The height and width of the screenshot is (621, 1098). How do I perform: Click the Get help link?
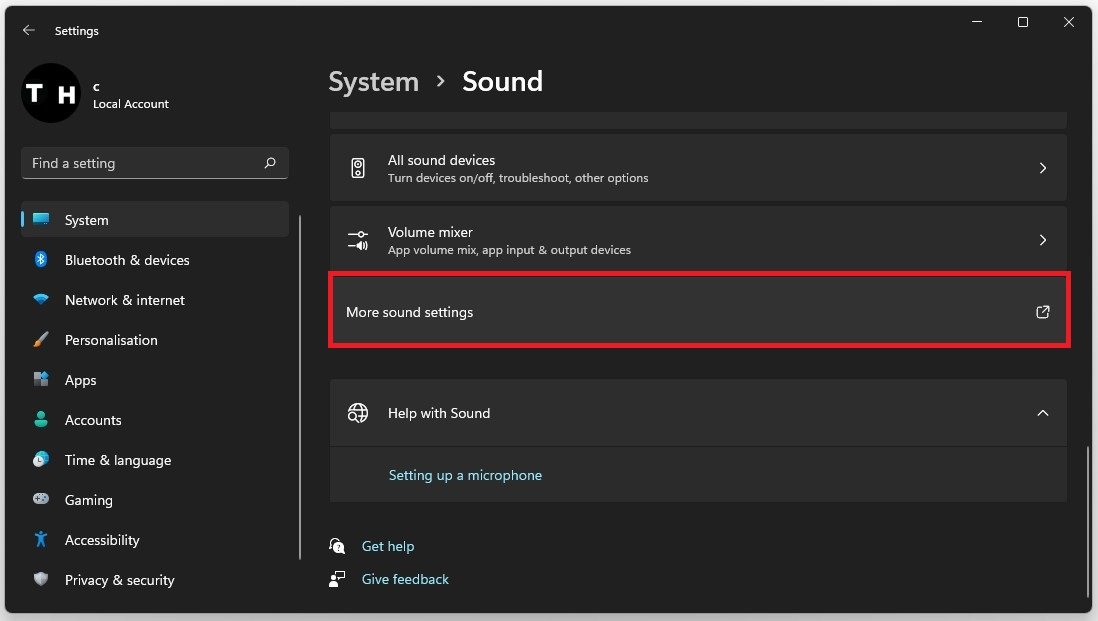click(387, 546)
